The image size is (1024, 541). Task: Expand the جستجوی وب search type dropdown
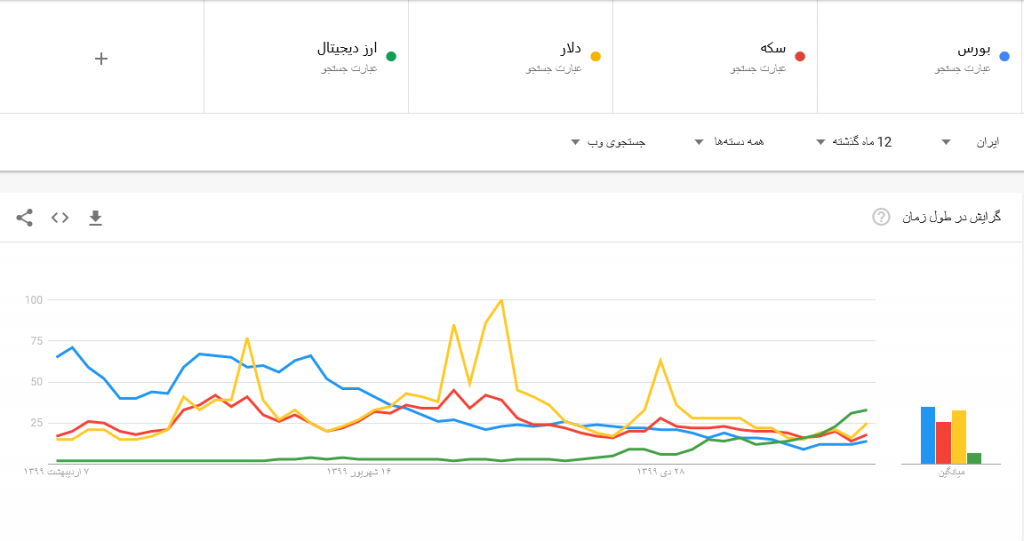click(608, 142)
